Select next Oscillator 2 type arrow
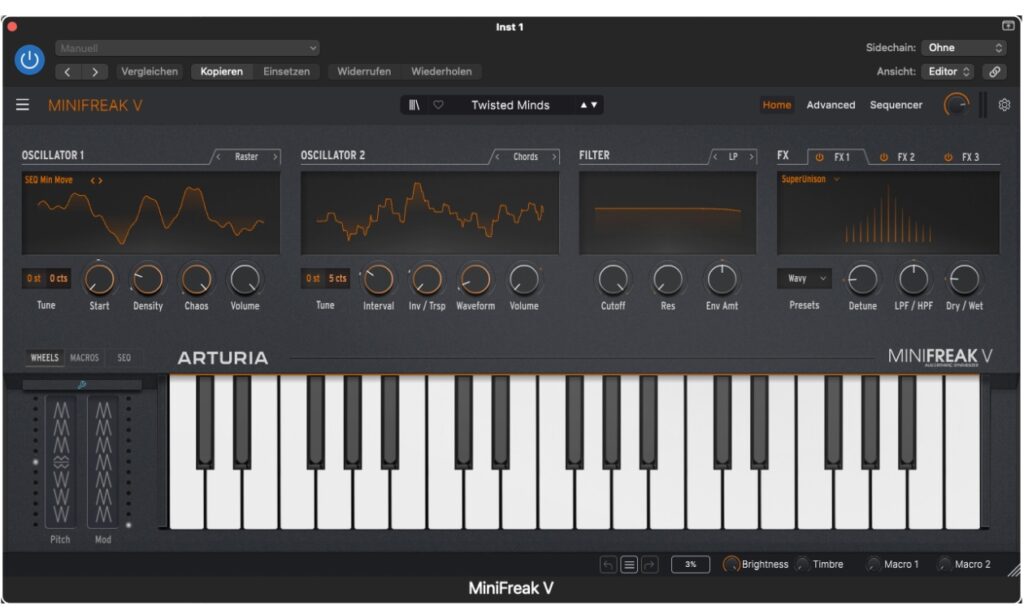 tap(554, 157)
